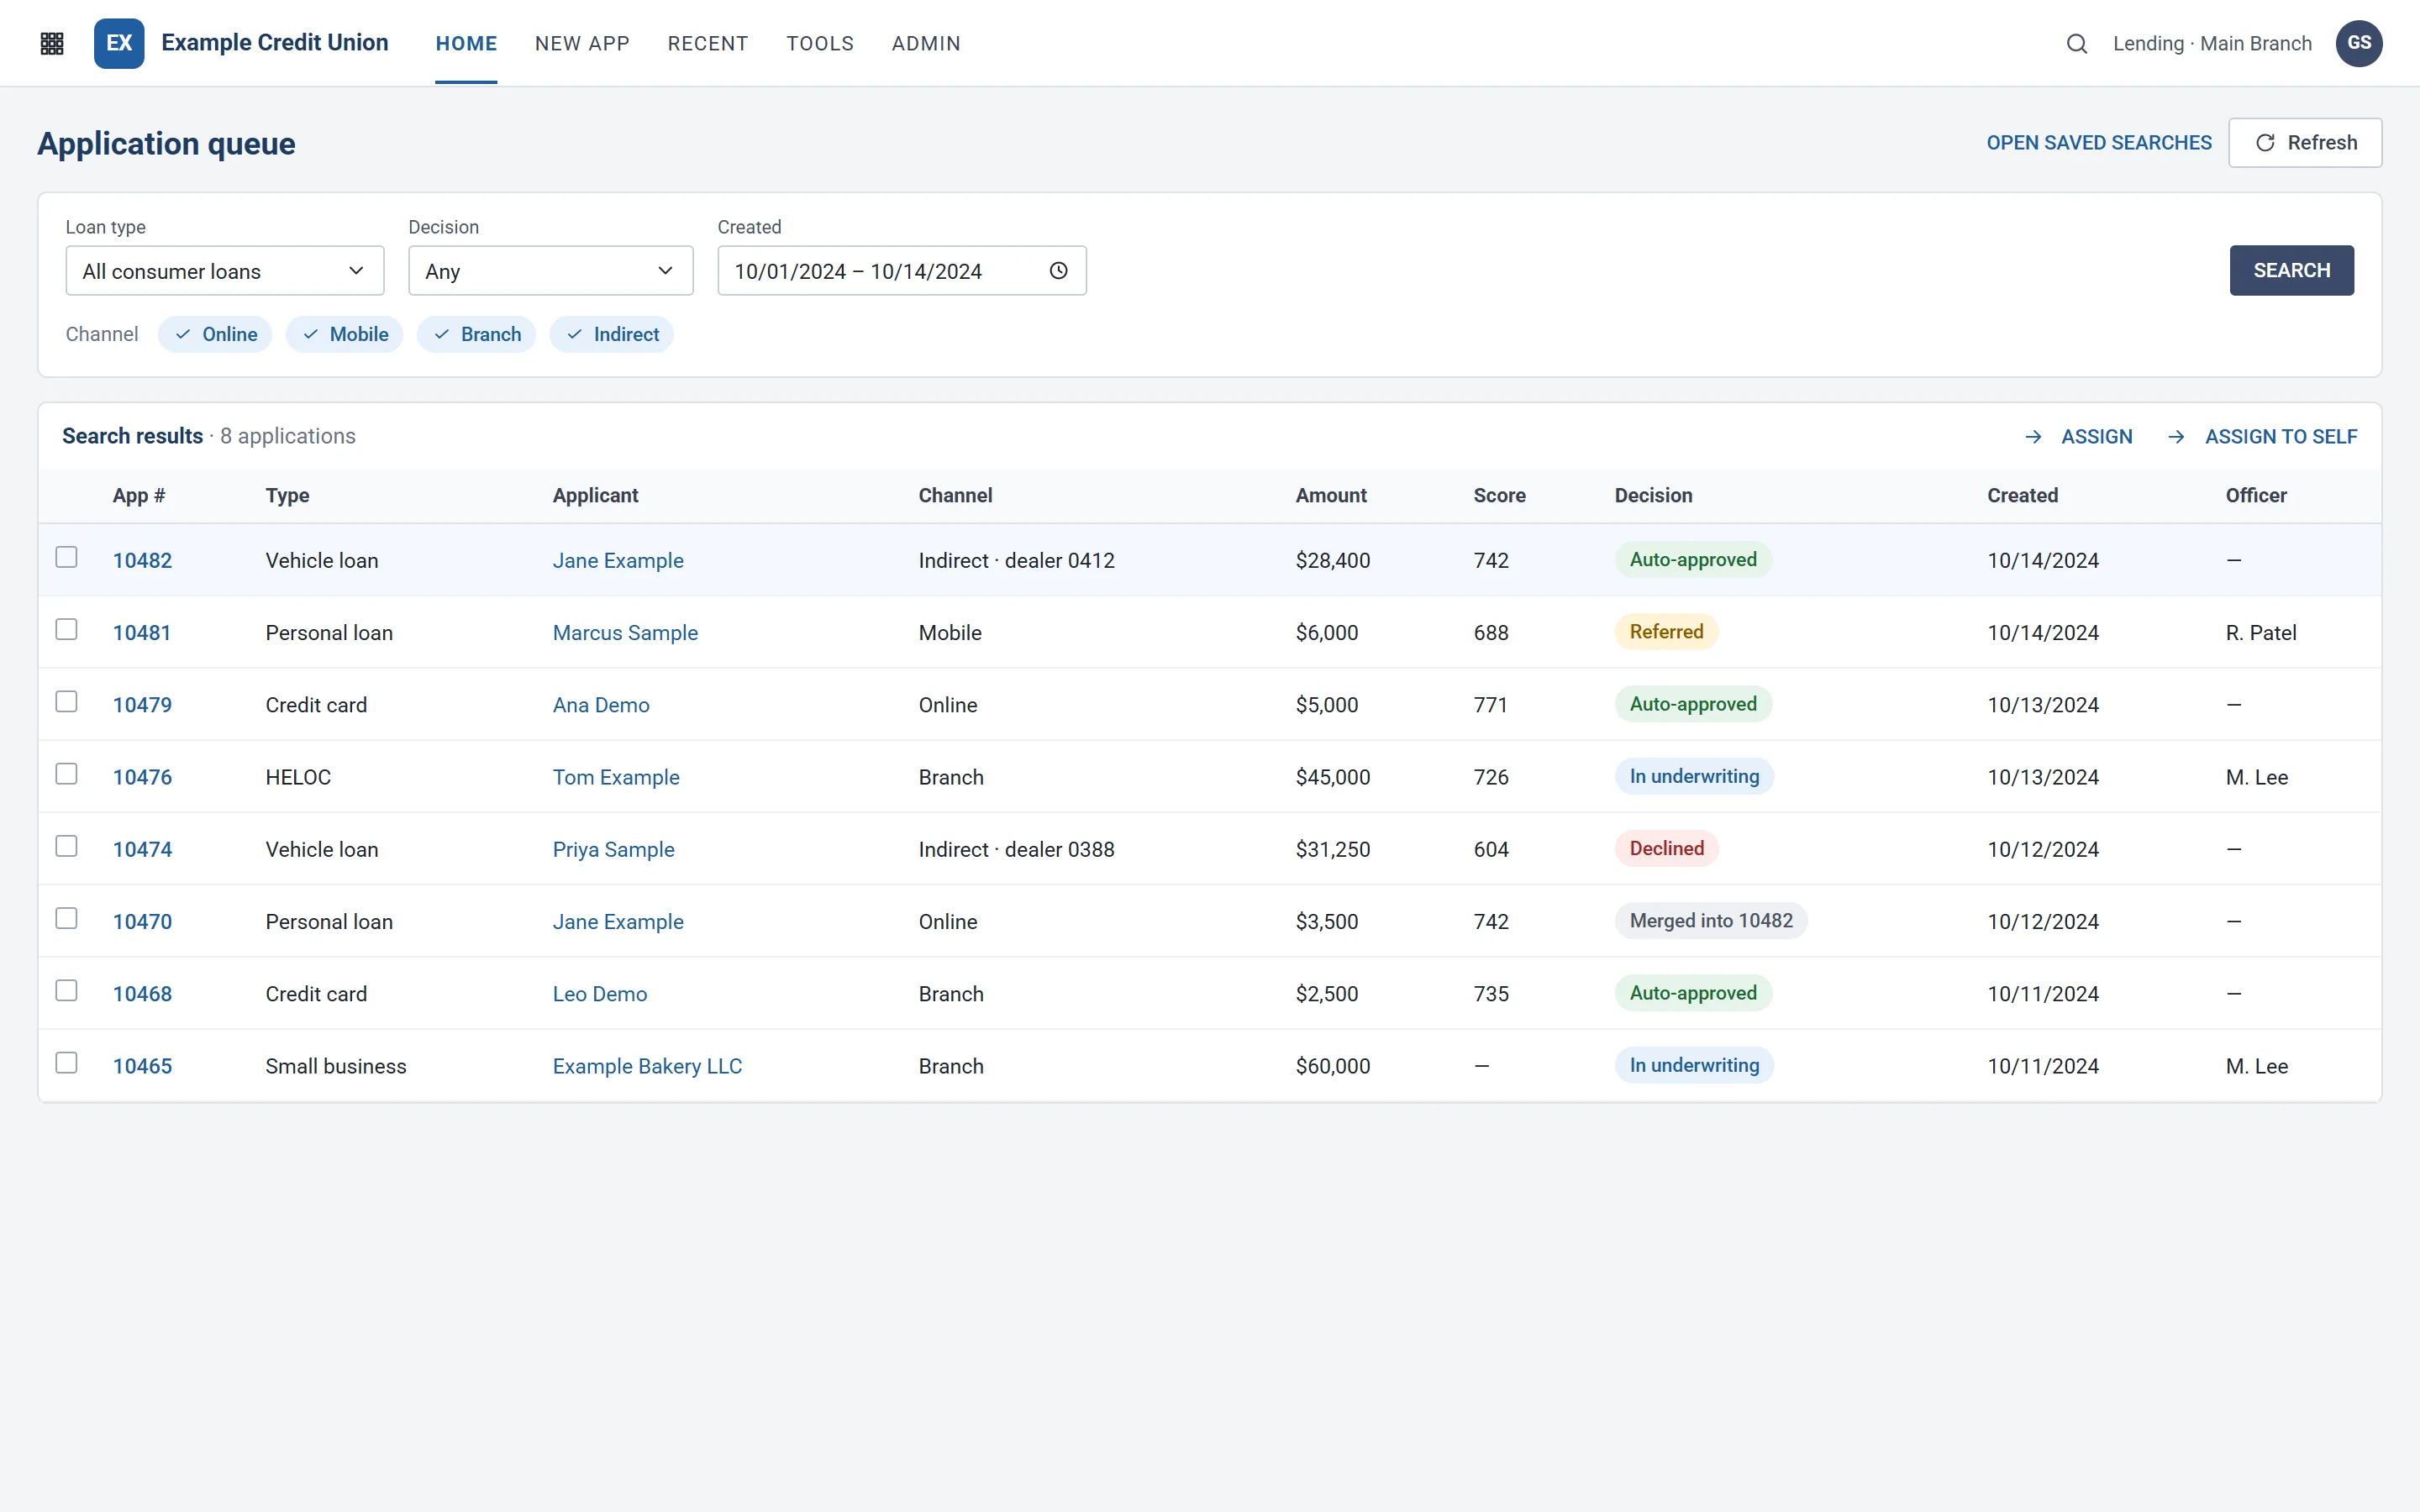Screen dimensions: 2420x1512
Task: Open applicant Ana Demo
Action: tap(601, 705)
